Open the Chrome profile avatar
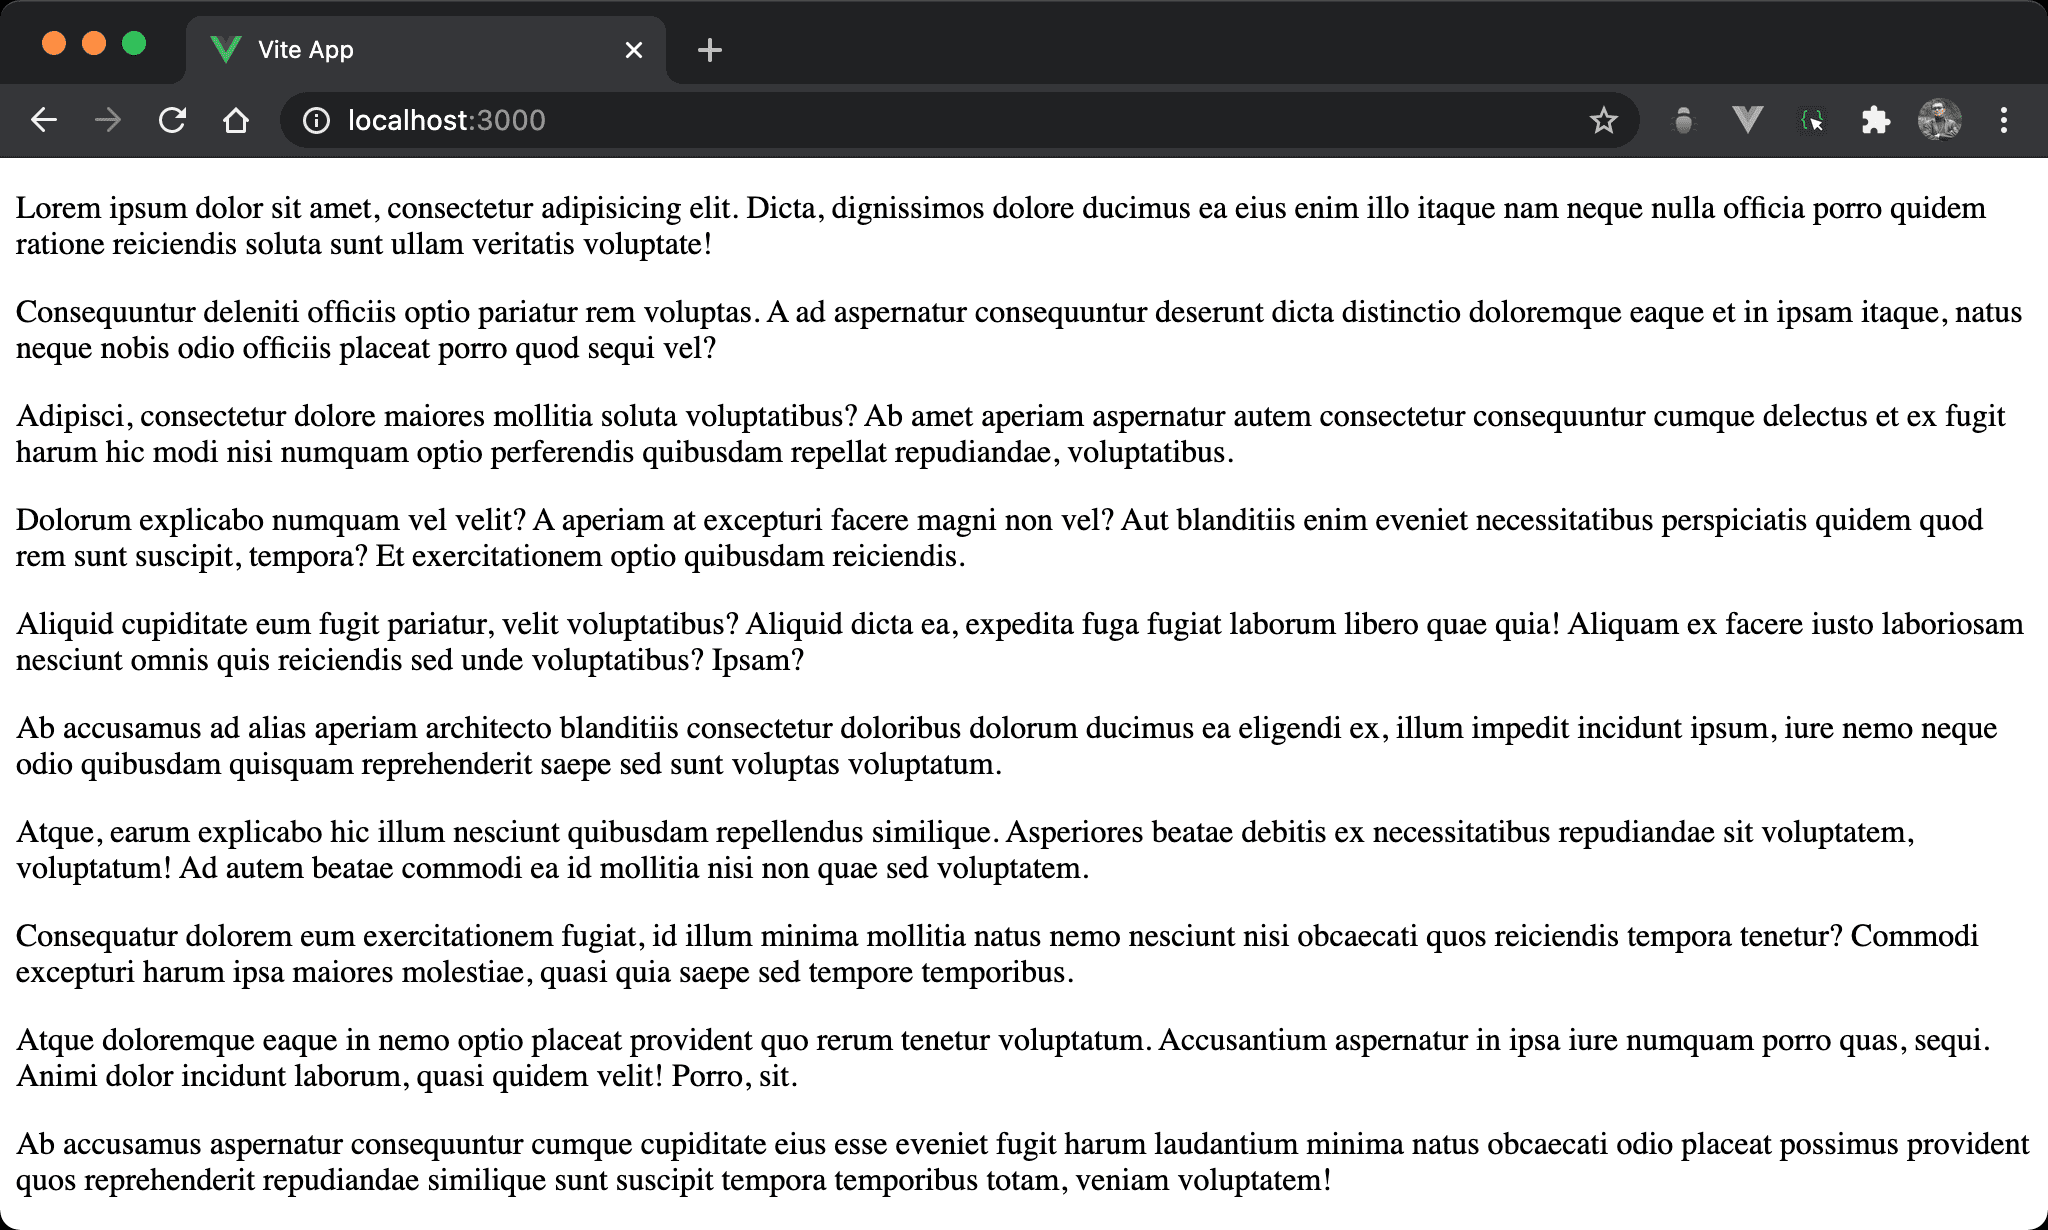 pyautogui.click(x=1939, y=121)
